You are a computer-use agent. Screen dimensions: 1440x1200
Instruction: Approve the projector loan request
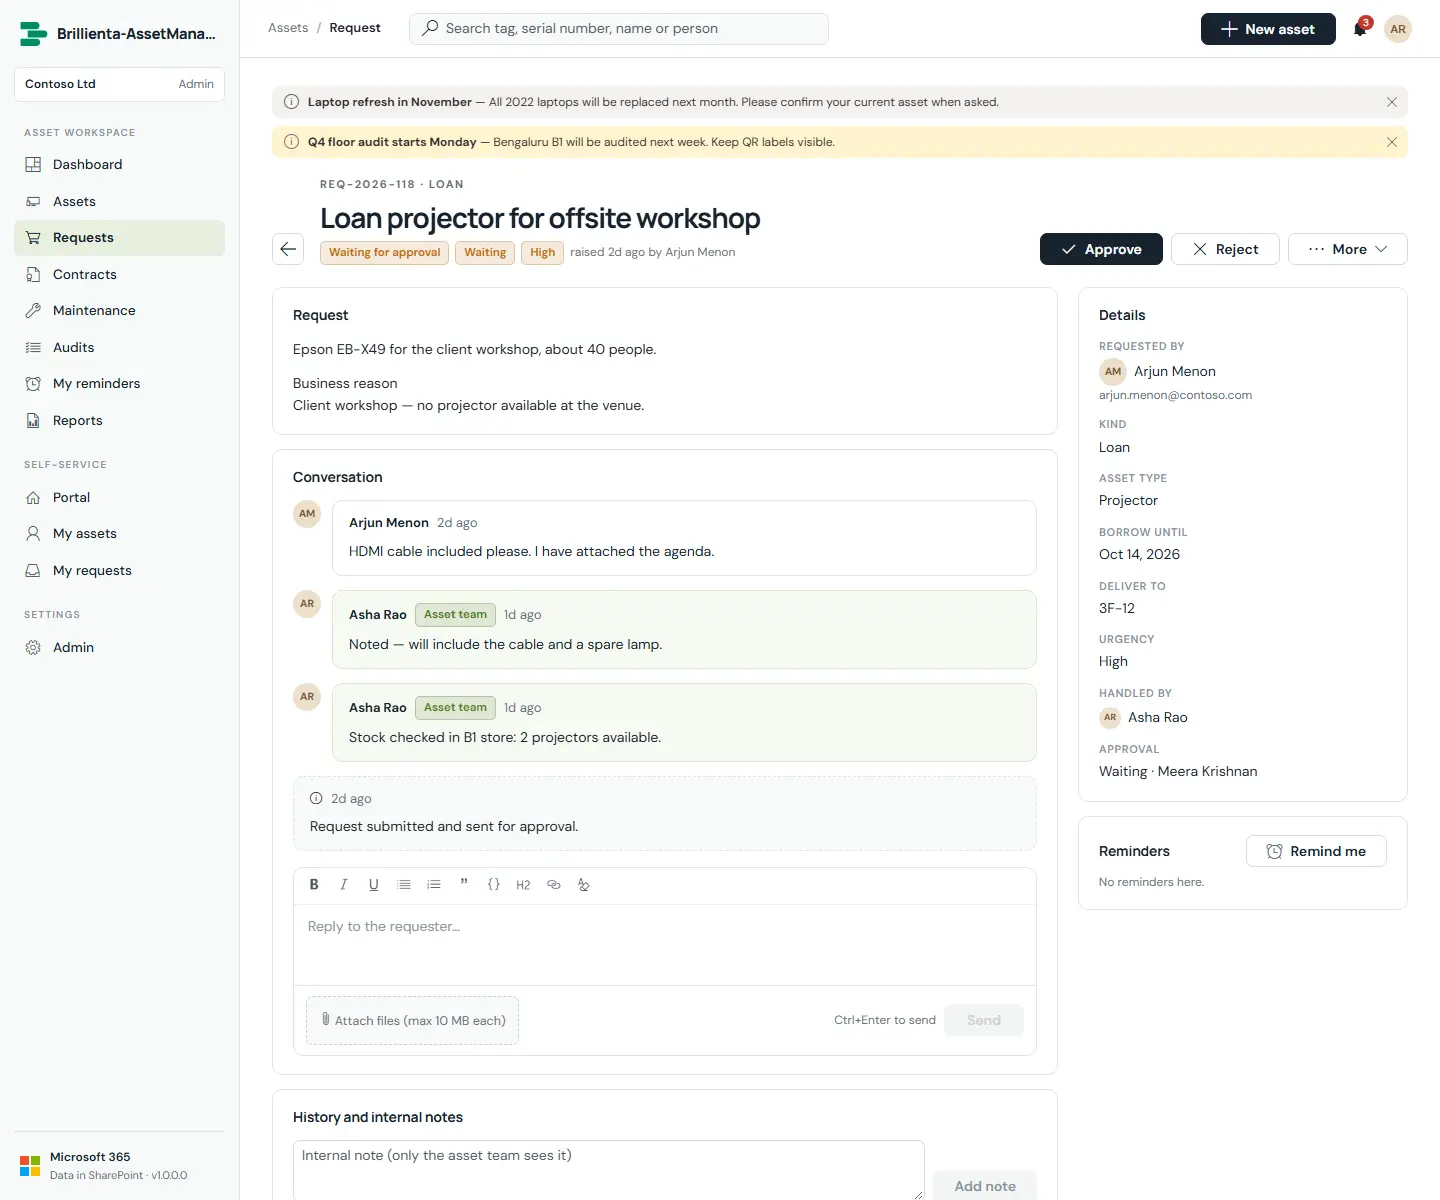(x=1101, y=249)
